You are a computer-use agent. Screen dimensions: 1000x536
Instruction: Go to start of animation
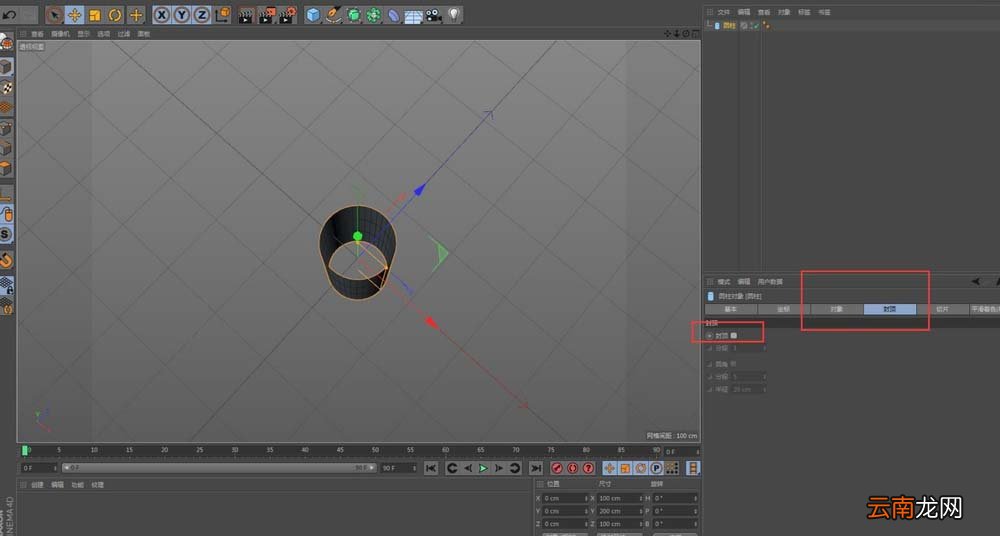pos(431,468)
